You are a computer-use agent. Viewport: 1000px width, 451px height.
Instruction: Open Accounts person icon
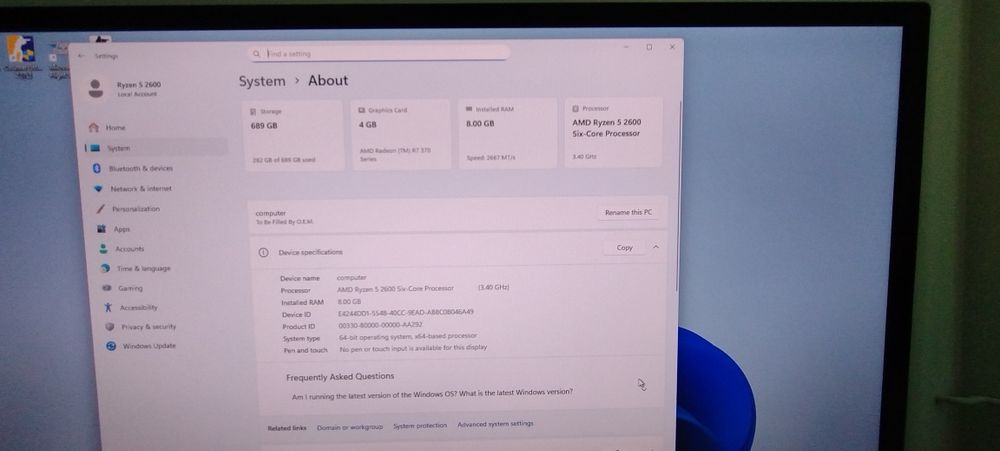tap(103, 249)
